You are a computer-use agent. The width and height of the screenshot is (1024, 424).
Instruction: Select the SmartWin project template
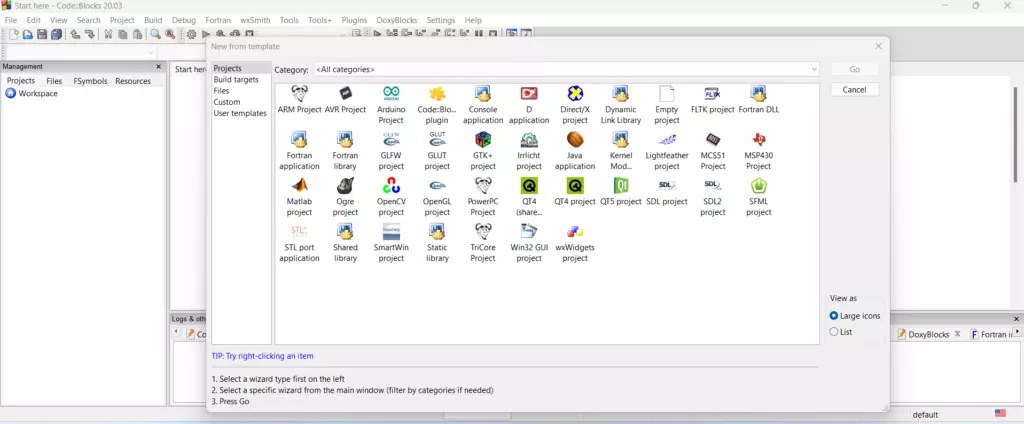coord(391,242)
